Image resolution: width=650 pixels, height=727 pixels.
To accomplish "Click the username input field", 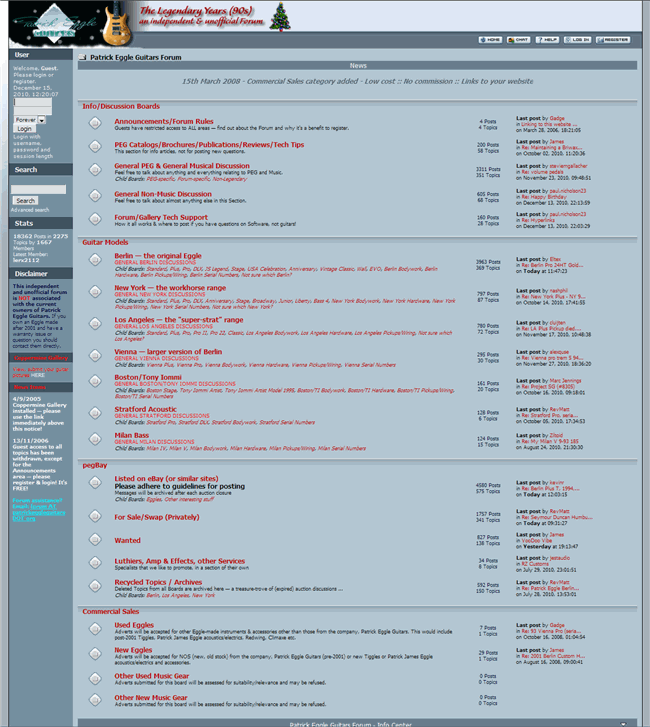I will pos(32,102).
